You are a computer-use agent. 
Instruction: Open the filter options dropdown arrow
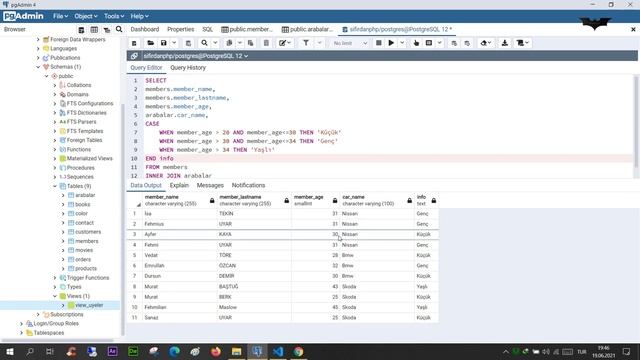point(320,43)
